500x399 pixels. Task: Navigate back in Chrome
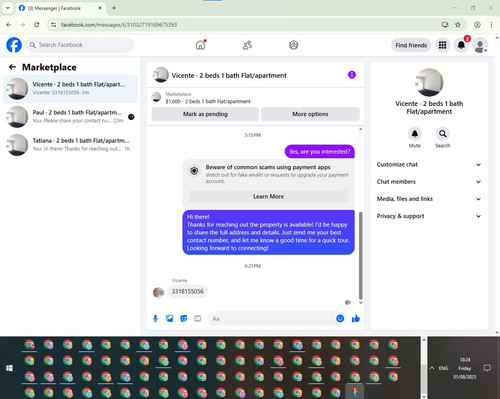coord(9,25)
